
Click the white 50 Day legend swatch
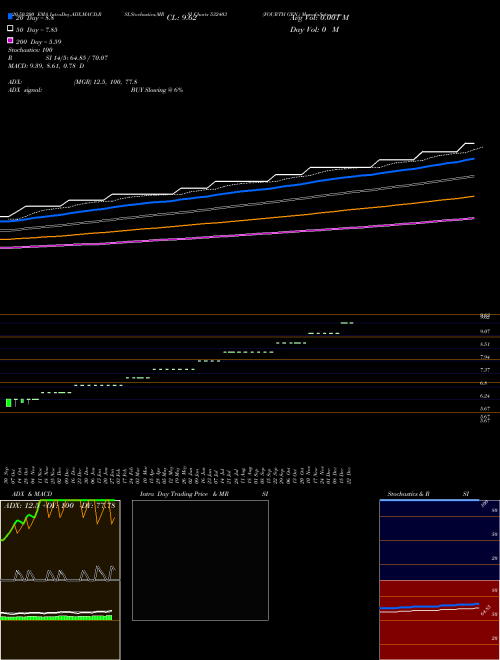coord(10,29)
